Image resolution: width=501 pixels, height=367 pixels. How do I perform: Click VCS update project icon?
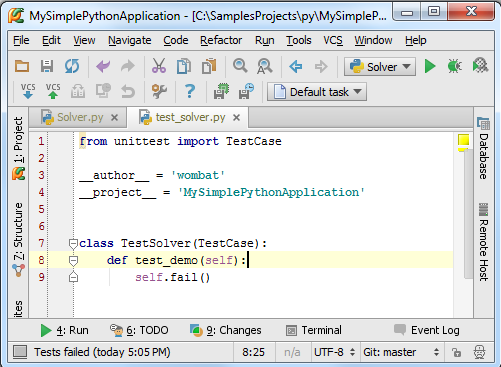(28, 91)
